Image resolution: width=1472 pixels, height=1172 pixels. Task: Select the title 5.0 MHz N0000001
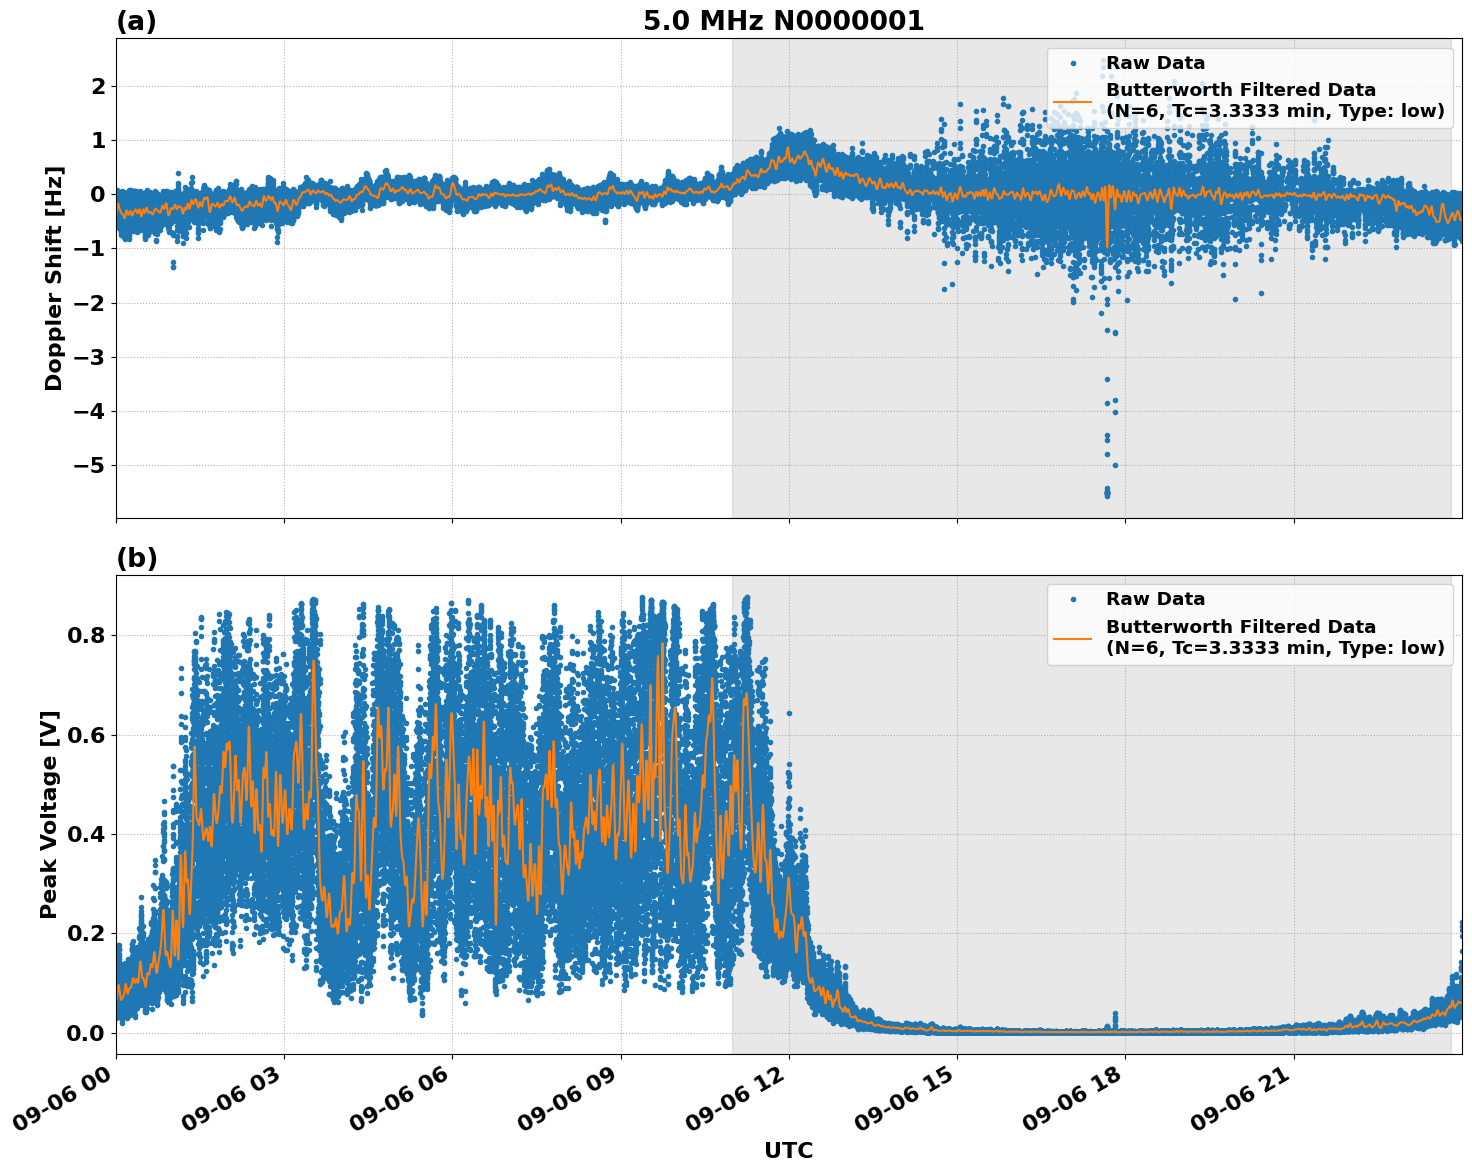click(x=784, y=18)
